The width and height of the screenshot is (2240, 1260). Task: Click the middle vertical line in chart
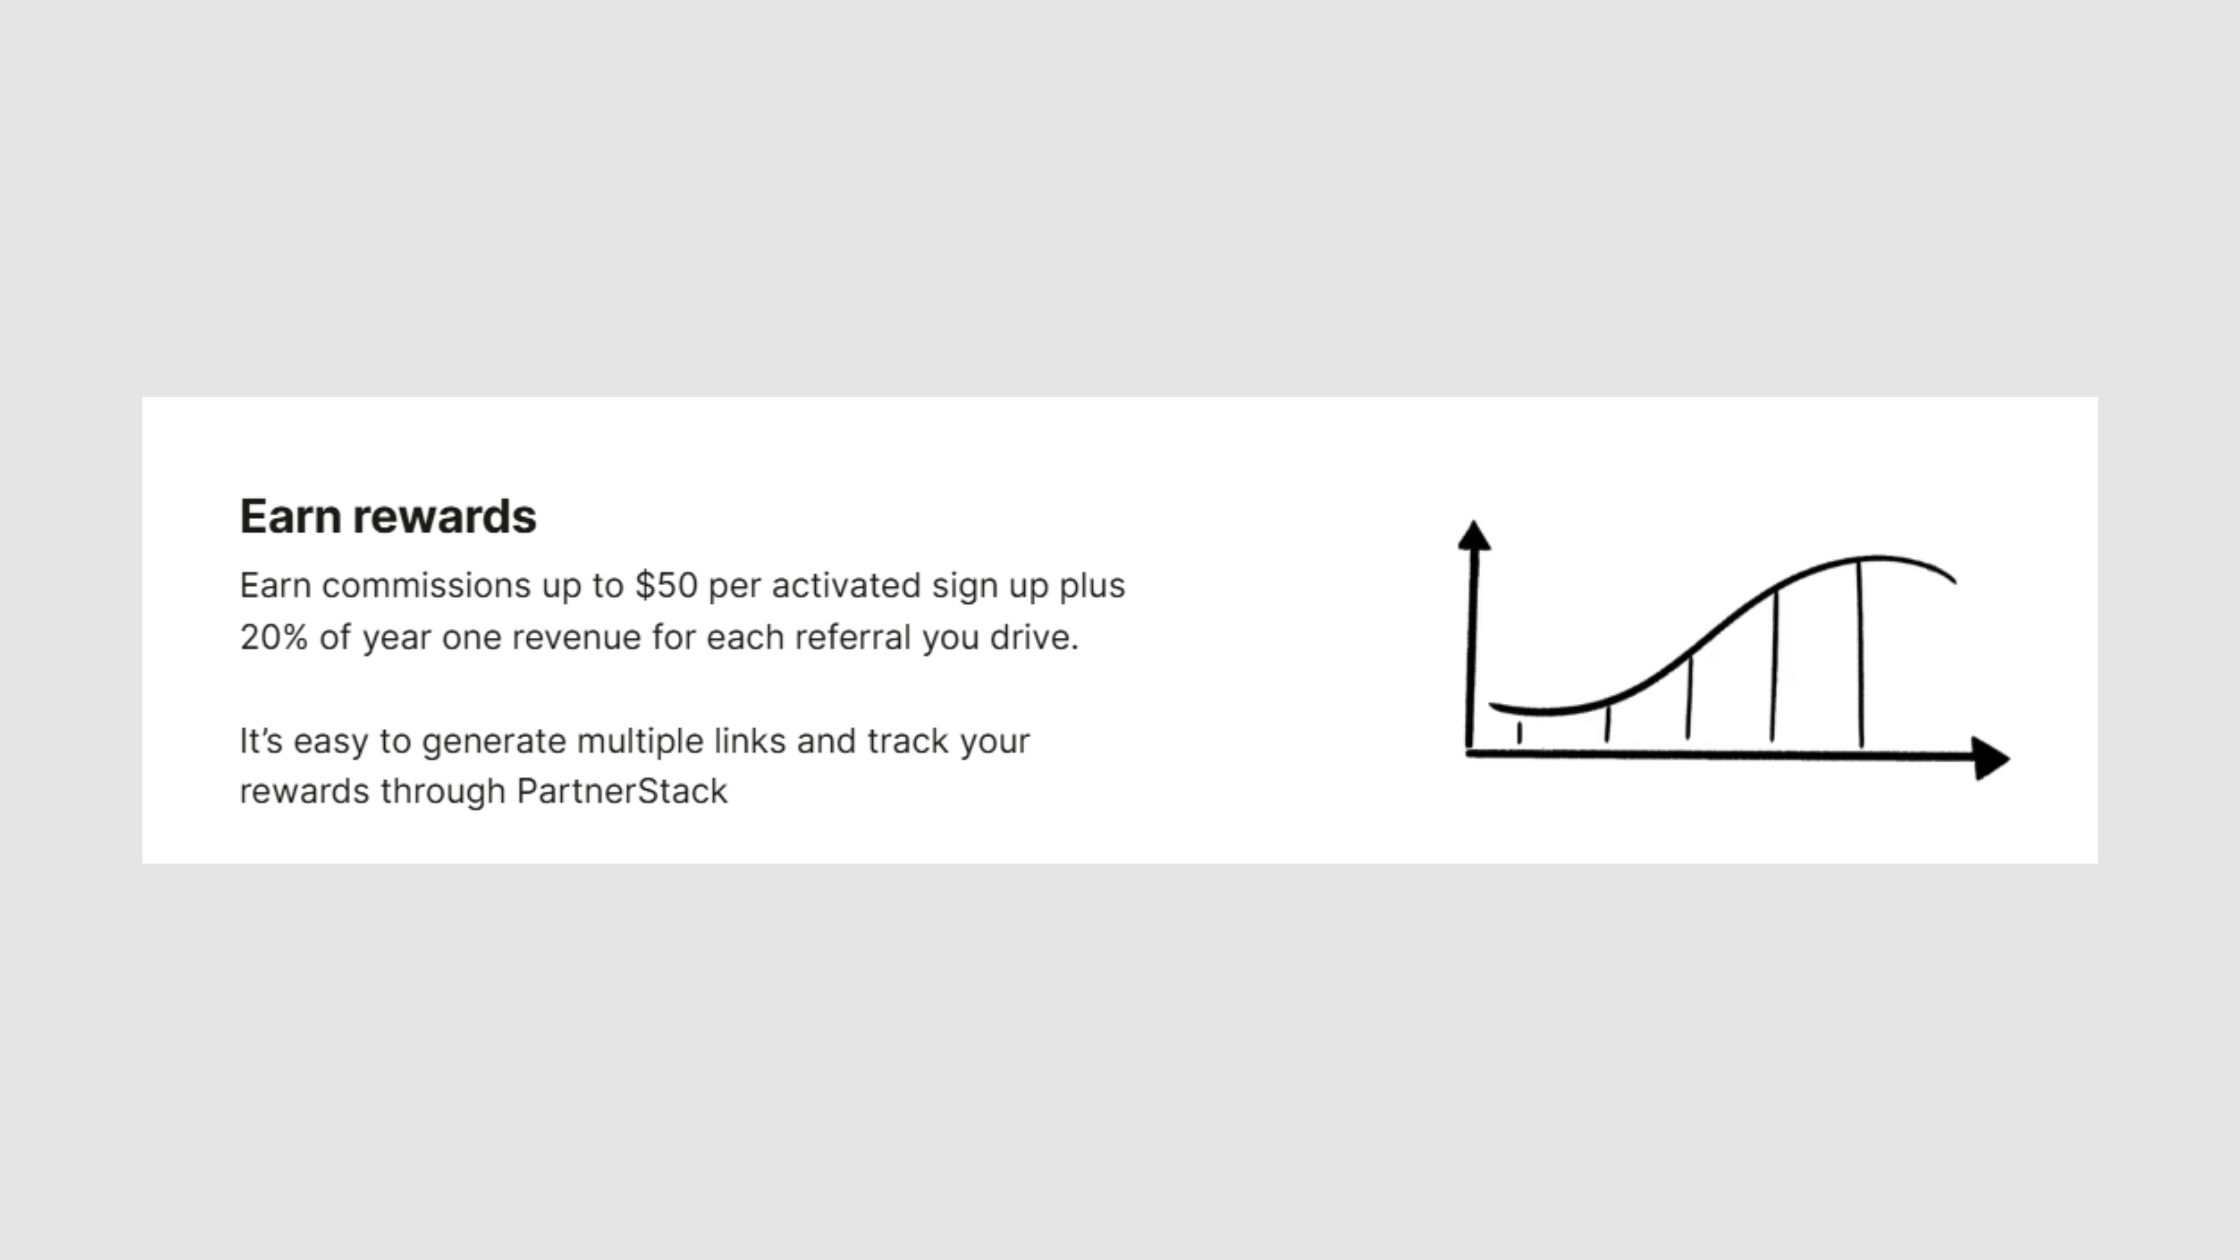tap(1689, 697)
